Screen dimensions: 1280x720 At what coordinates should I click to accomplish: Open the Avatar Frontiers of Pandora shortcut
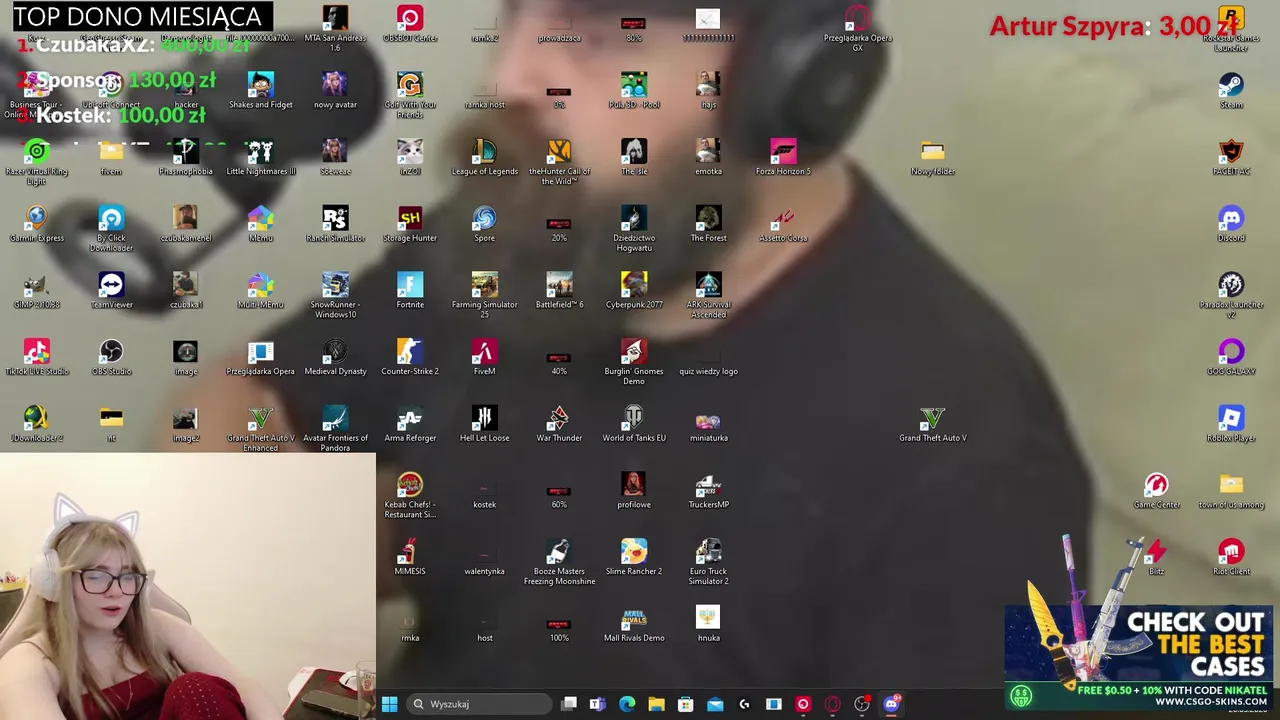coord(335,429)
